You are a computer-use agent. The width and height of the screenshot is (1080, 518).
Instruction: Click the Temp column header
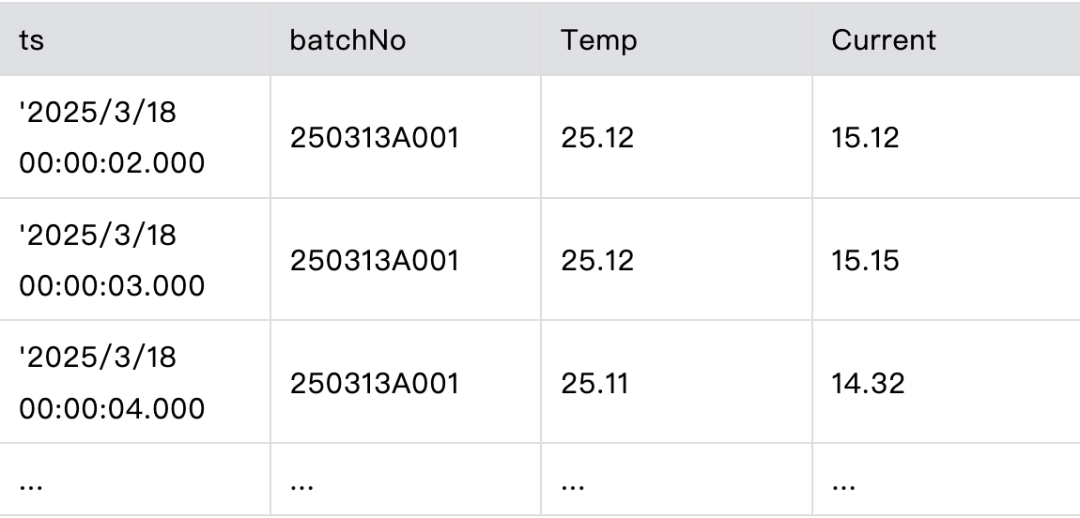pyautogui.click(x=598, y=41)
